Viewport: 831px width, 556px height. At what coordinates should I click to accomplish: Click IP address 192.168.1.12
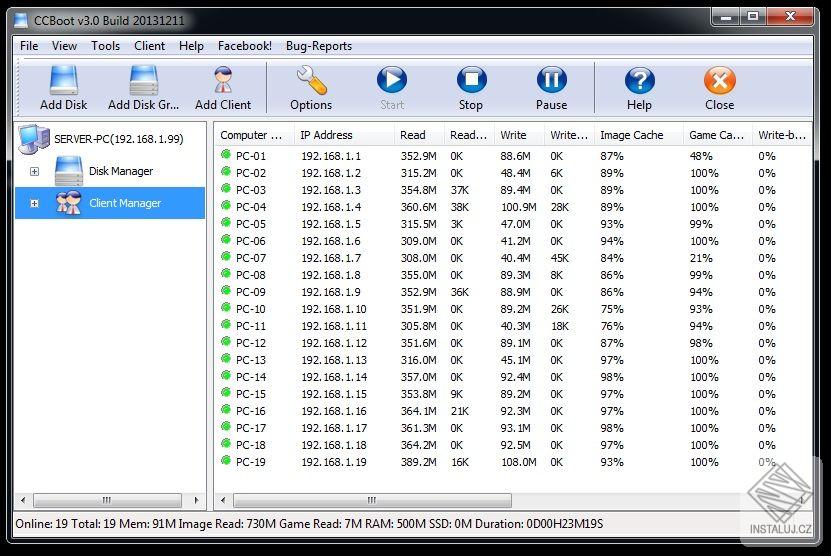coord(334,343)
